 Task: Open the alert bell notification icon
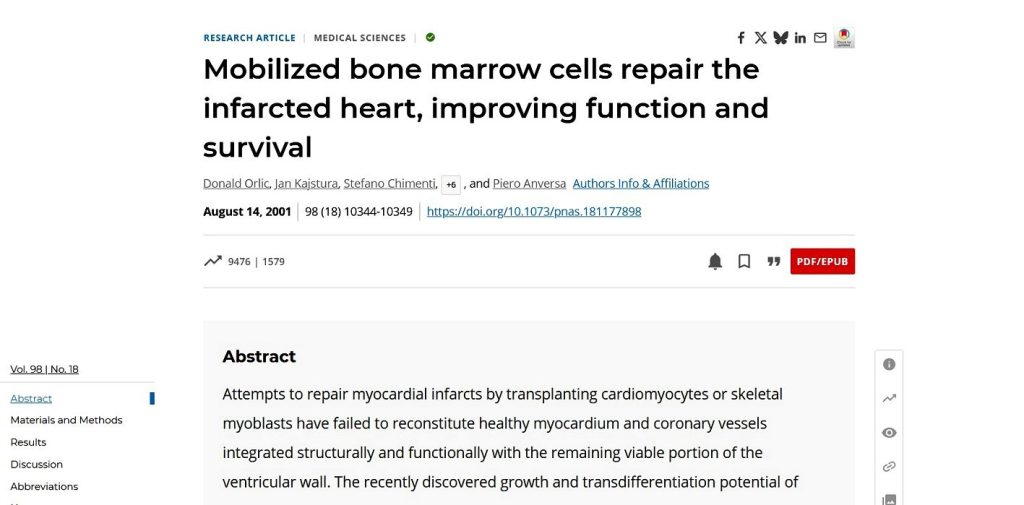(715, 261)
